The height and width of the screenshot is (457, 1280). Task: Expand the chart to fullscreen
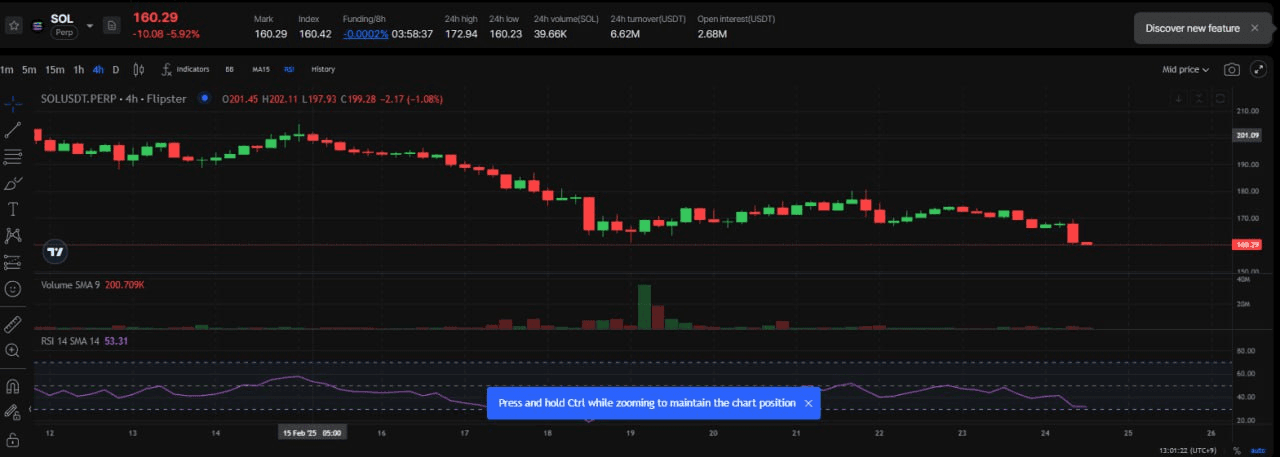coord(1258,70)
